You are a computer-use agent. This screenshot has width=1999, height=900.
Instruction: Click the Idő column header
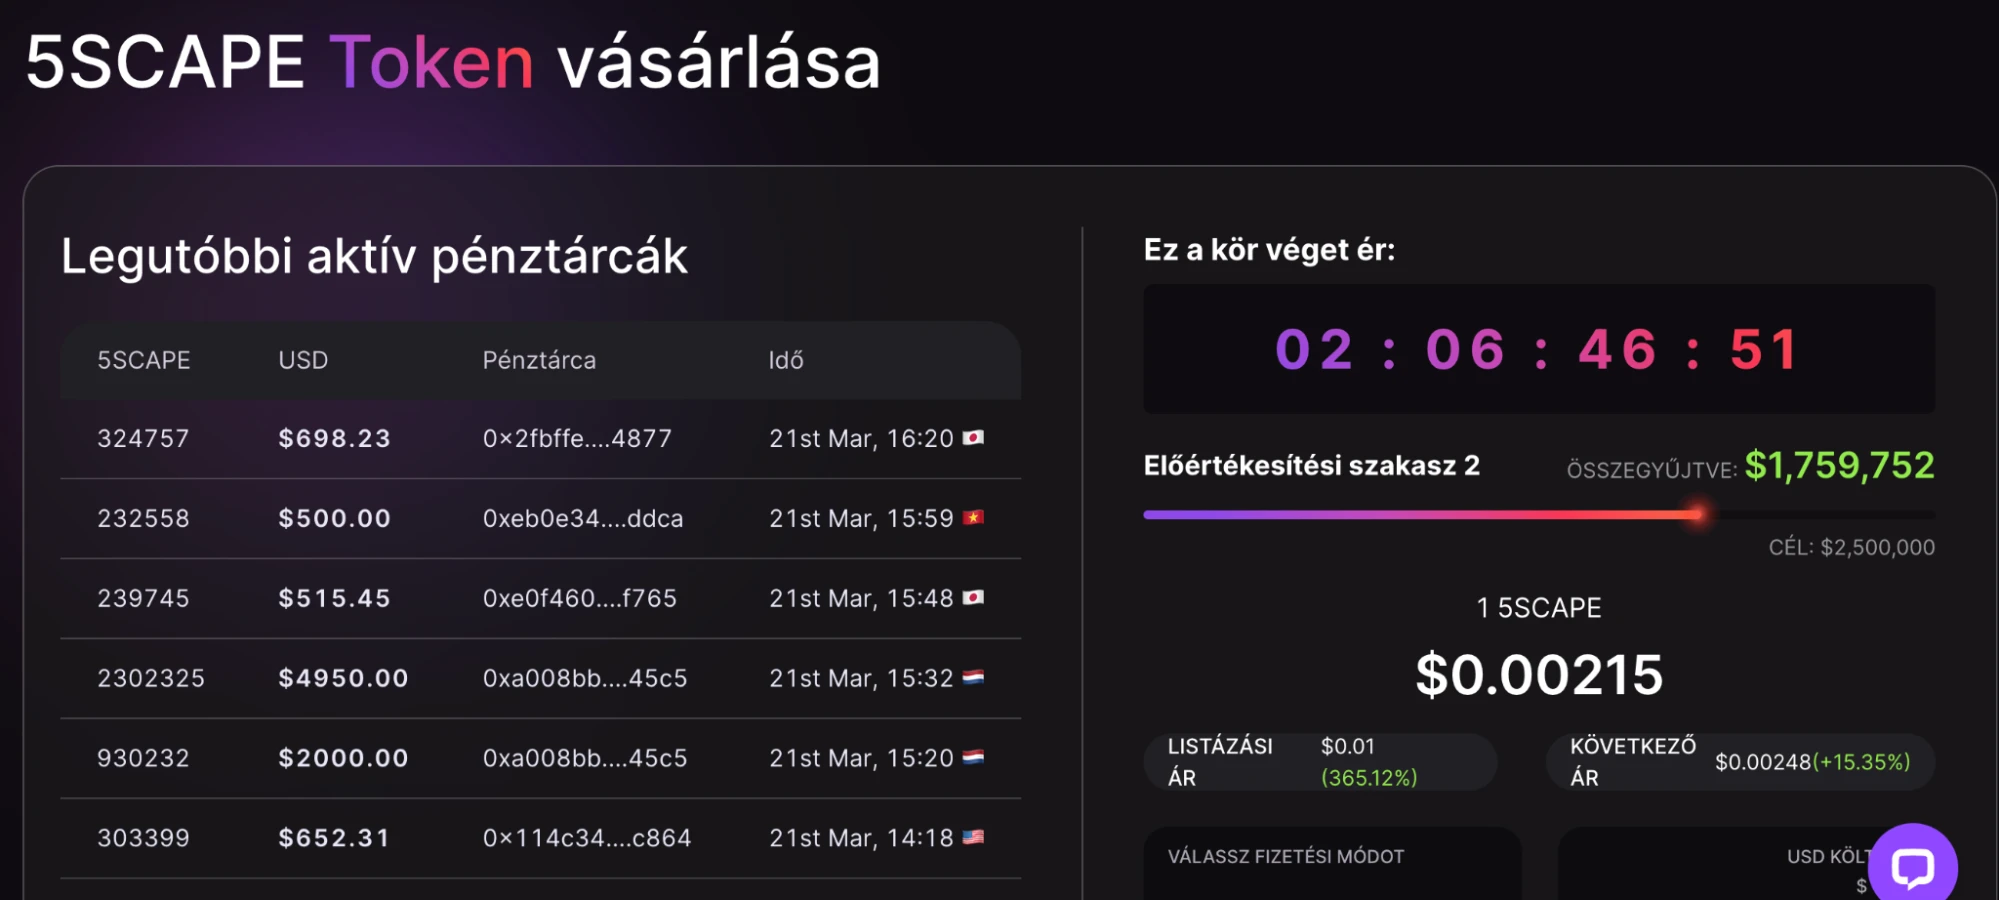tap(786, 360)
